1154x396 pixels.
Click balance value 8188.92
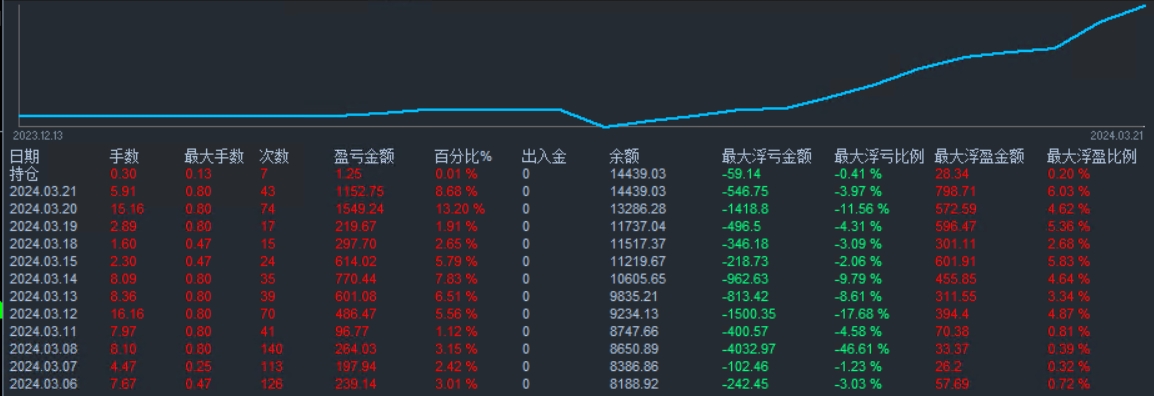click(634, 383)
